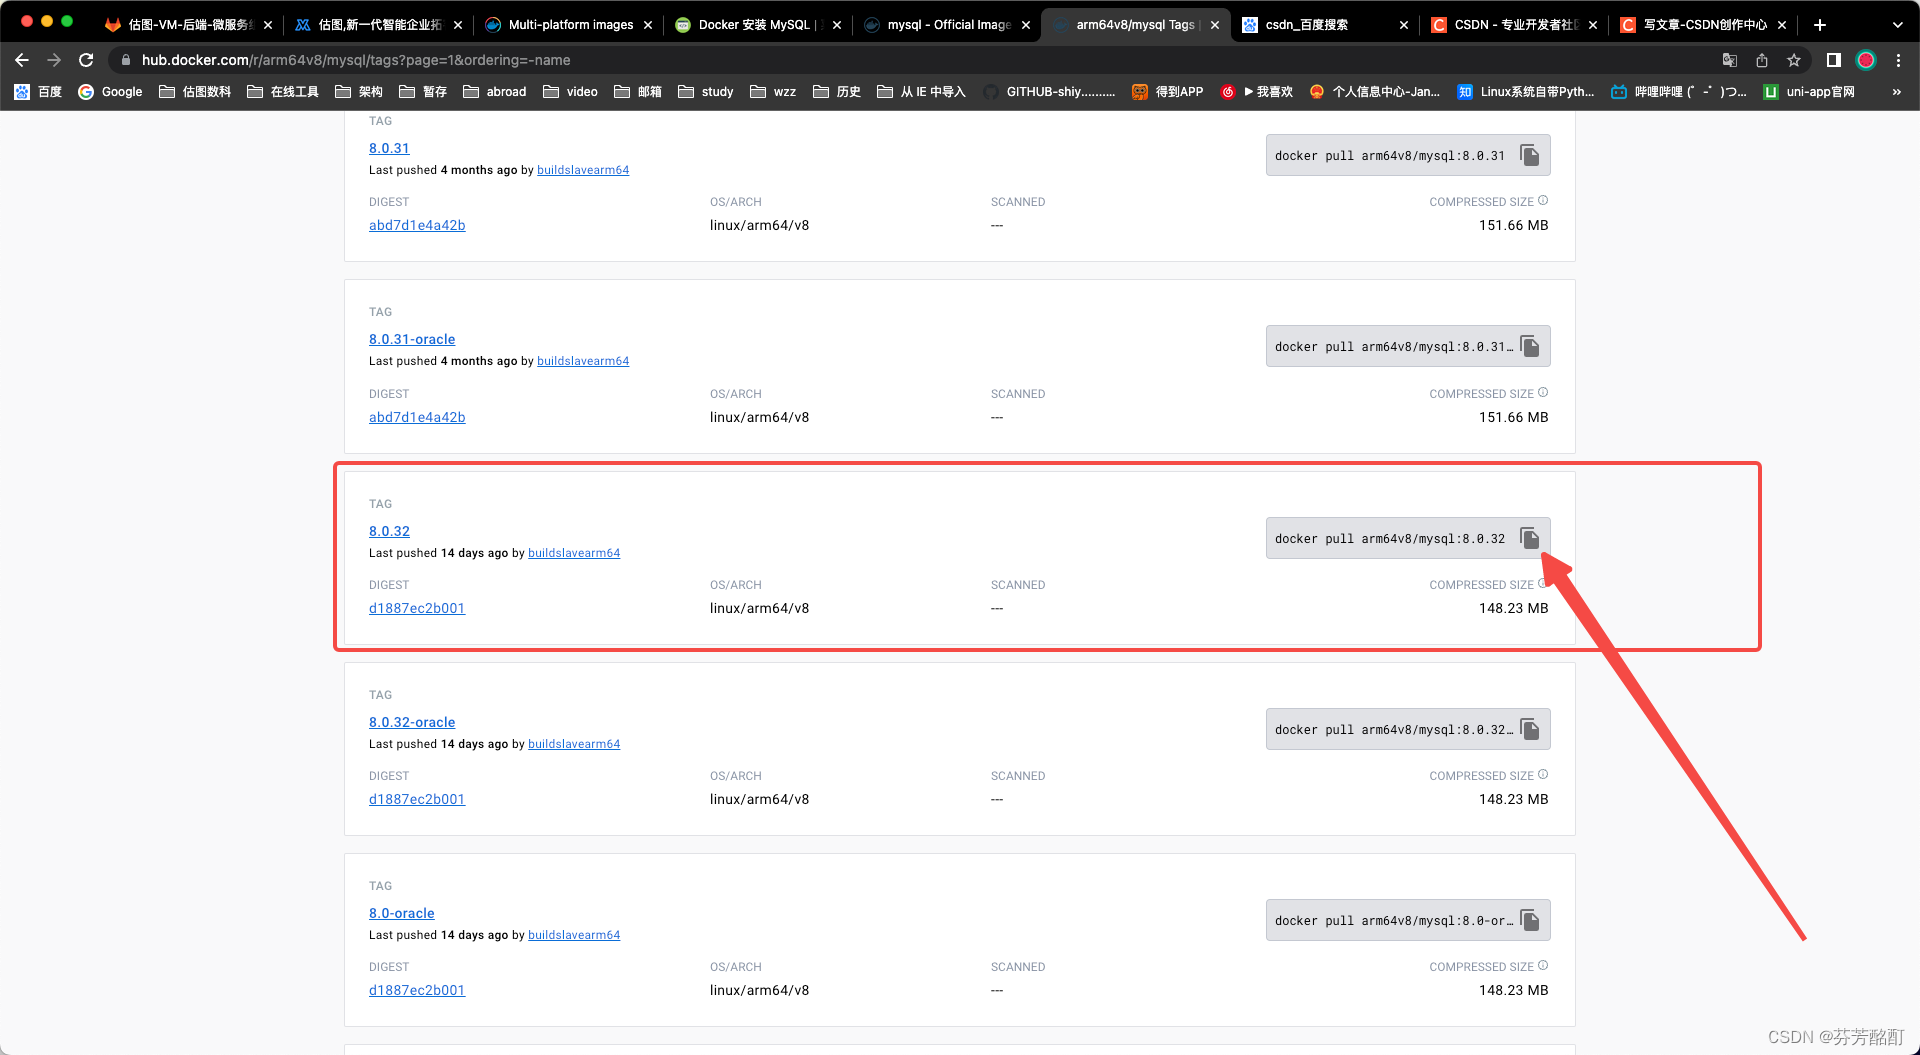This screenshot has height=1055, width=1920.
Task: Open the 8.0-oracle tag link
Action: tap(402, 913)
